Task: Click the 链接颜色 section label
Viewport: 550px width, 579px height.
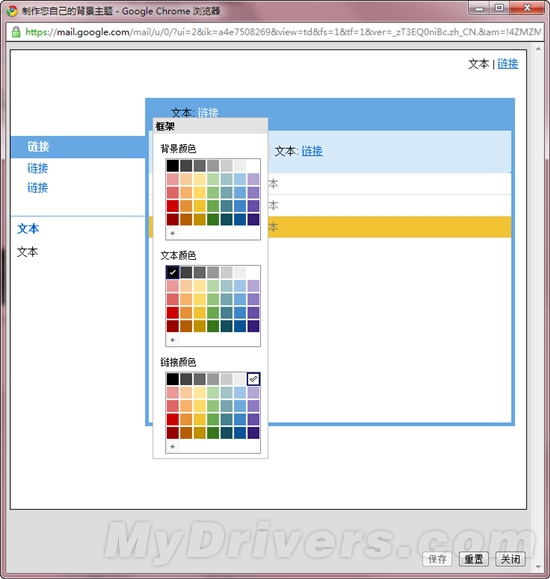Action: (x=178, y=362)
